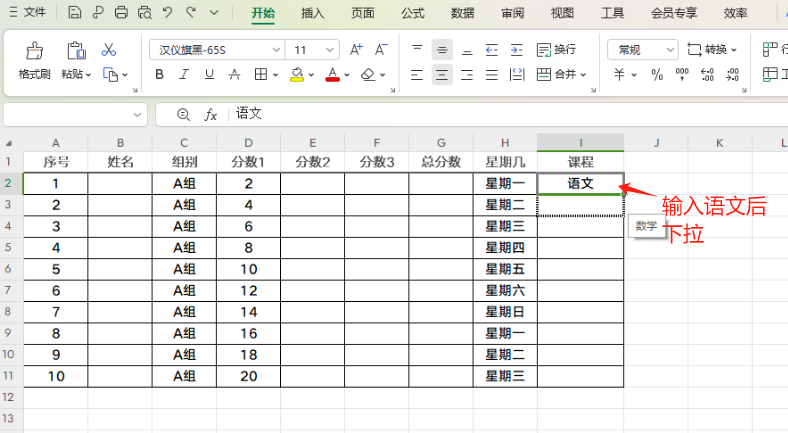Click the distributed alignment icon
Image resolution: width=788 pixels, height=433 pixels.
[x=517, y=75]
